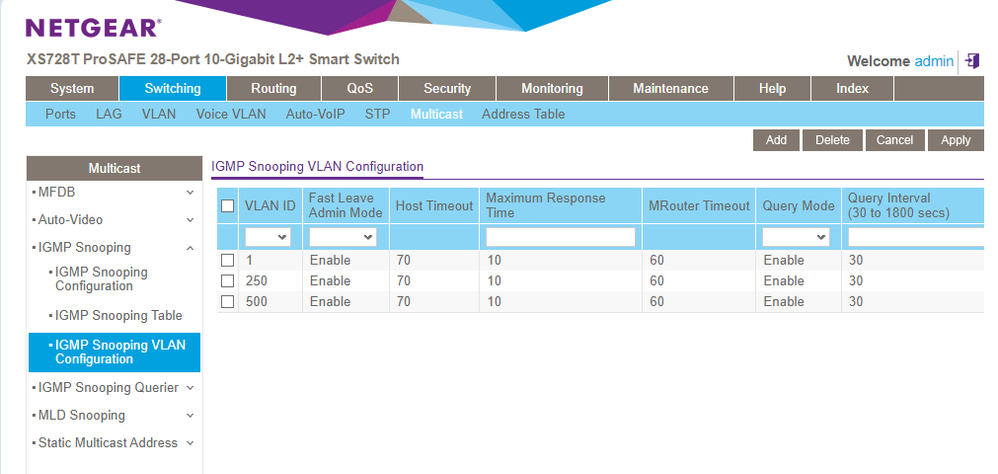Screen dimensions: 998x474
Task: Click the Delete button
Action: (832, 140)
